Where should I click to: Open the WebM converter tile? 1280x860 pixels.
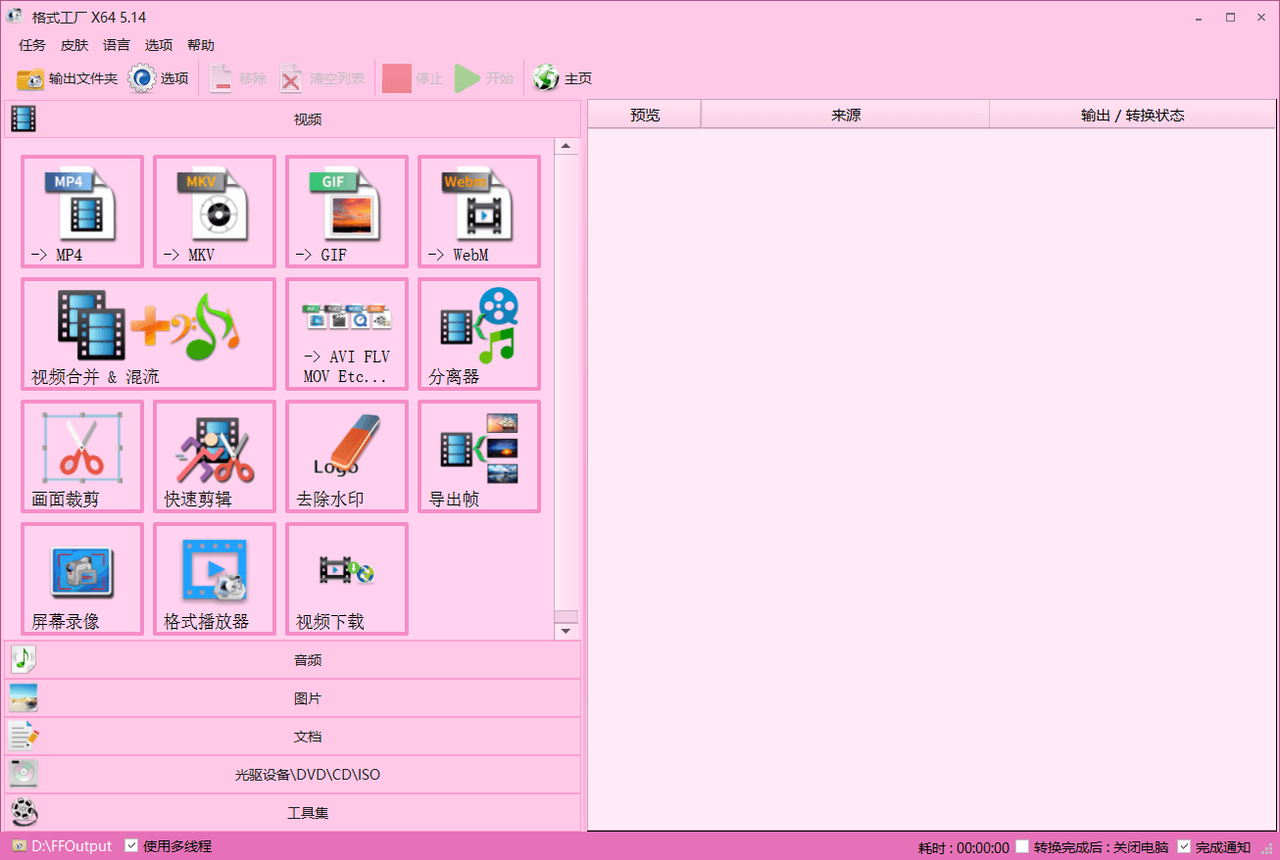[478, 211]
